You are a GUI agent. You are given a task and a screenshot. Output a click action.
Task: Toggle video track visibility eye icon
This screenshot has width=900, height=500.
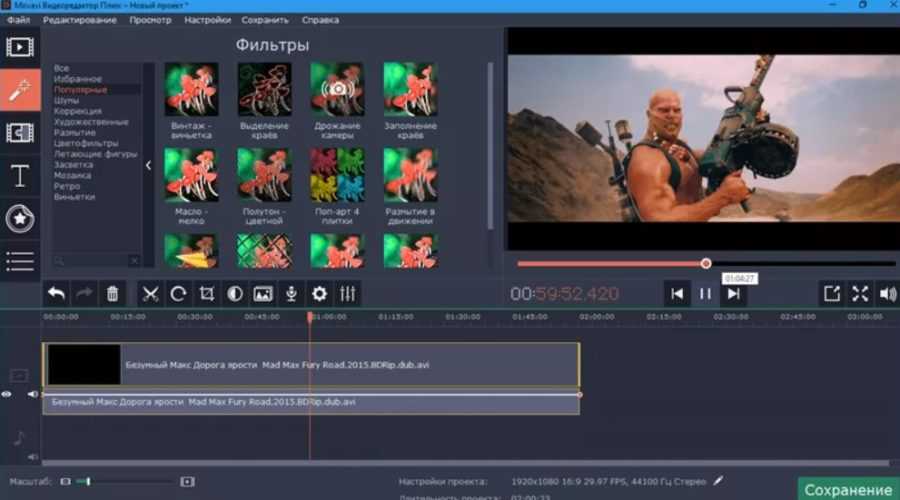(7, 395)
